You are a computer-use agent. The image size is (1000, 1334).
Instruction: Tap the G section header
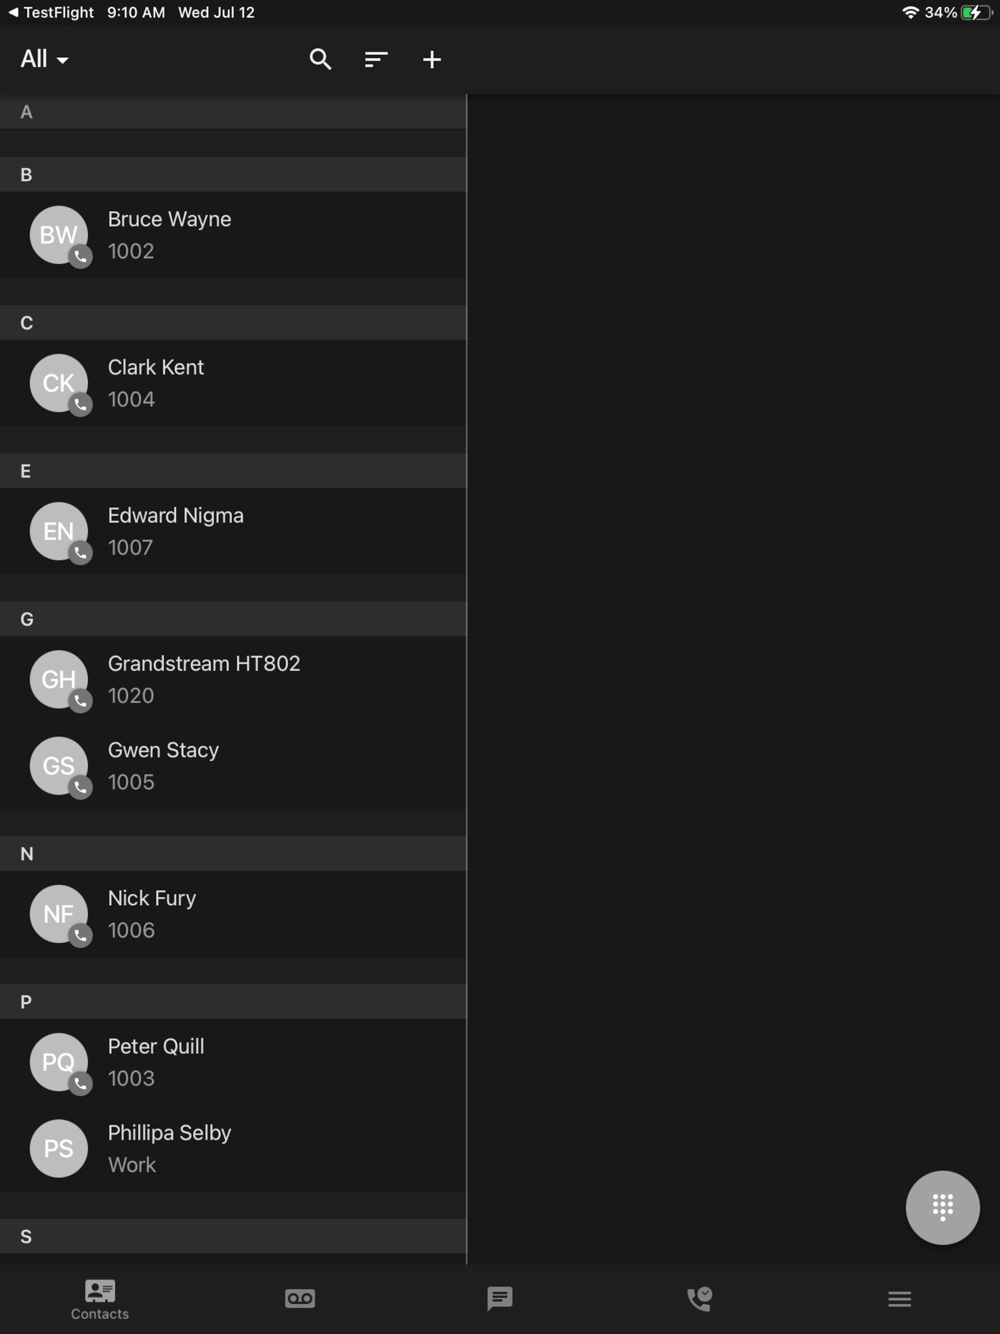coord(233,619)
